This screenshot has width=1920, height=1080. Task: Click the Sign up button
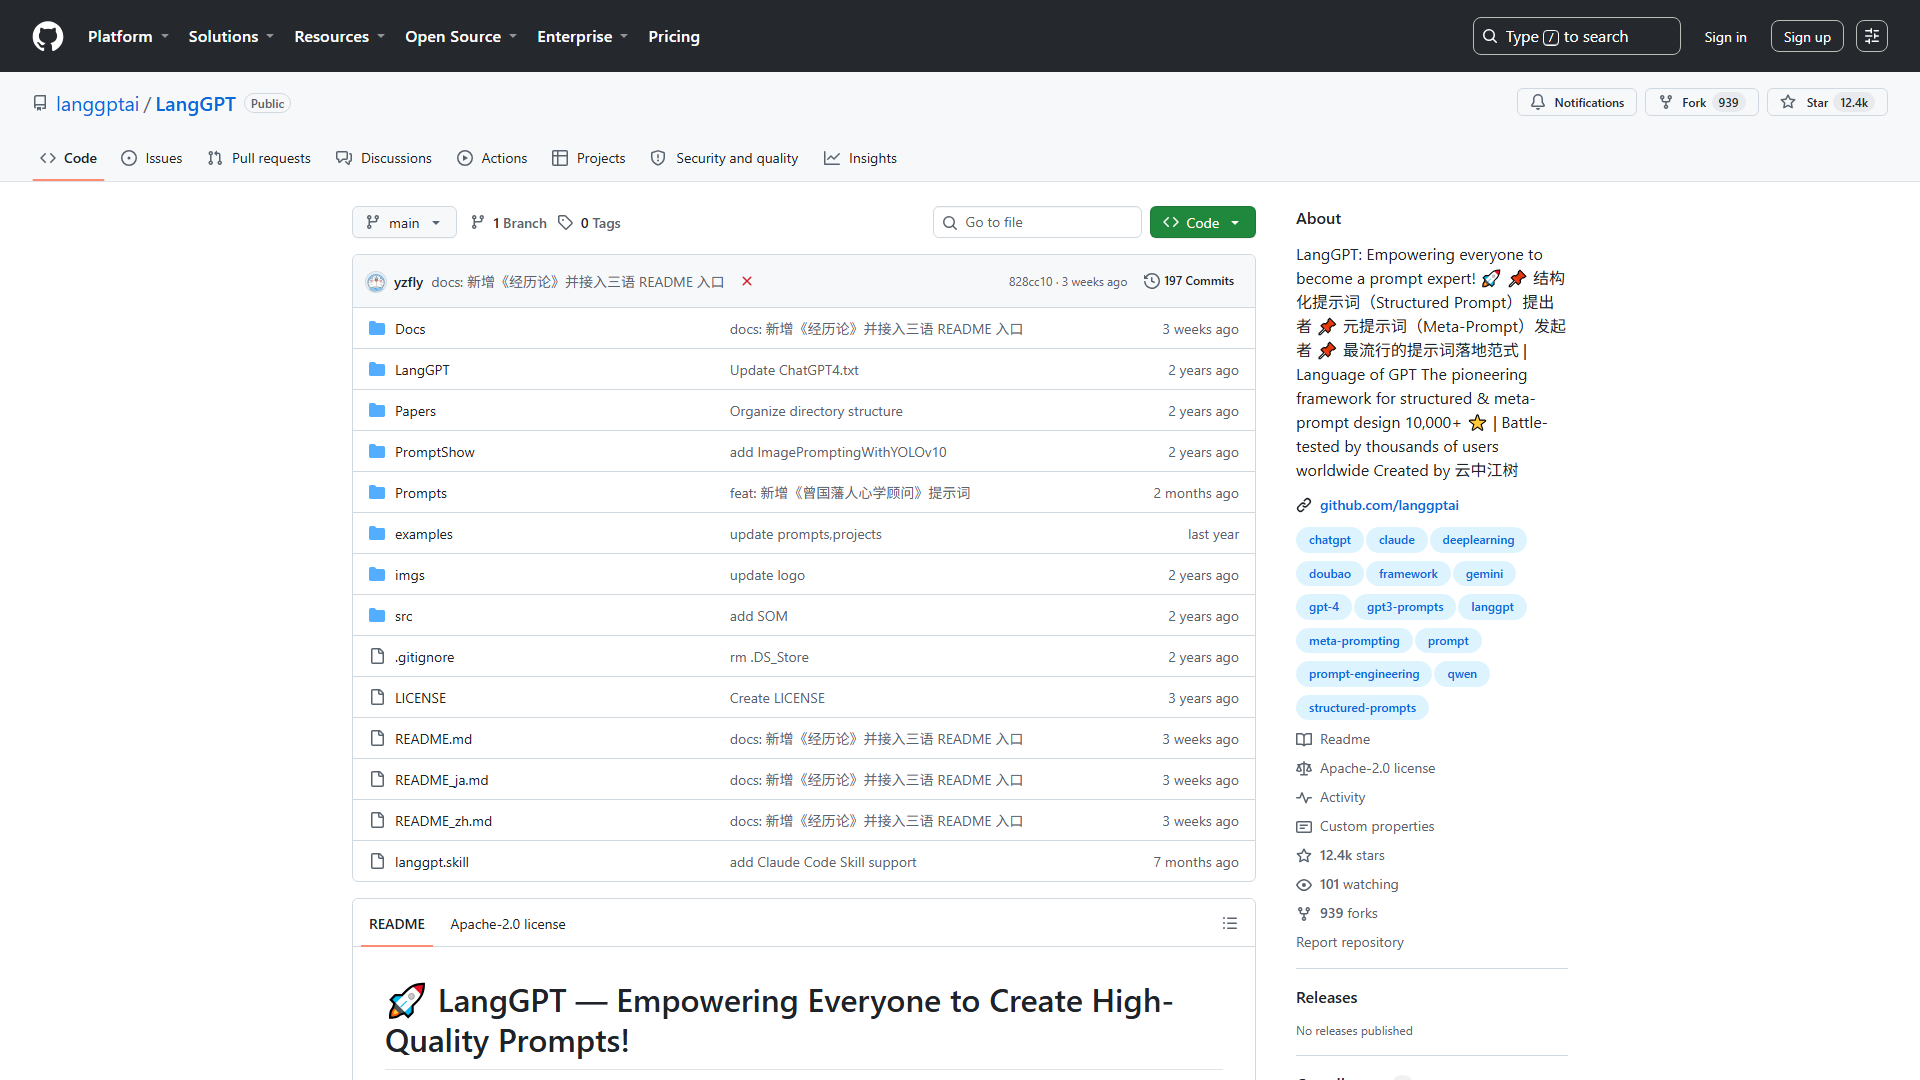pyautogui.click(x=1807, y=37)
